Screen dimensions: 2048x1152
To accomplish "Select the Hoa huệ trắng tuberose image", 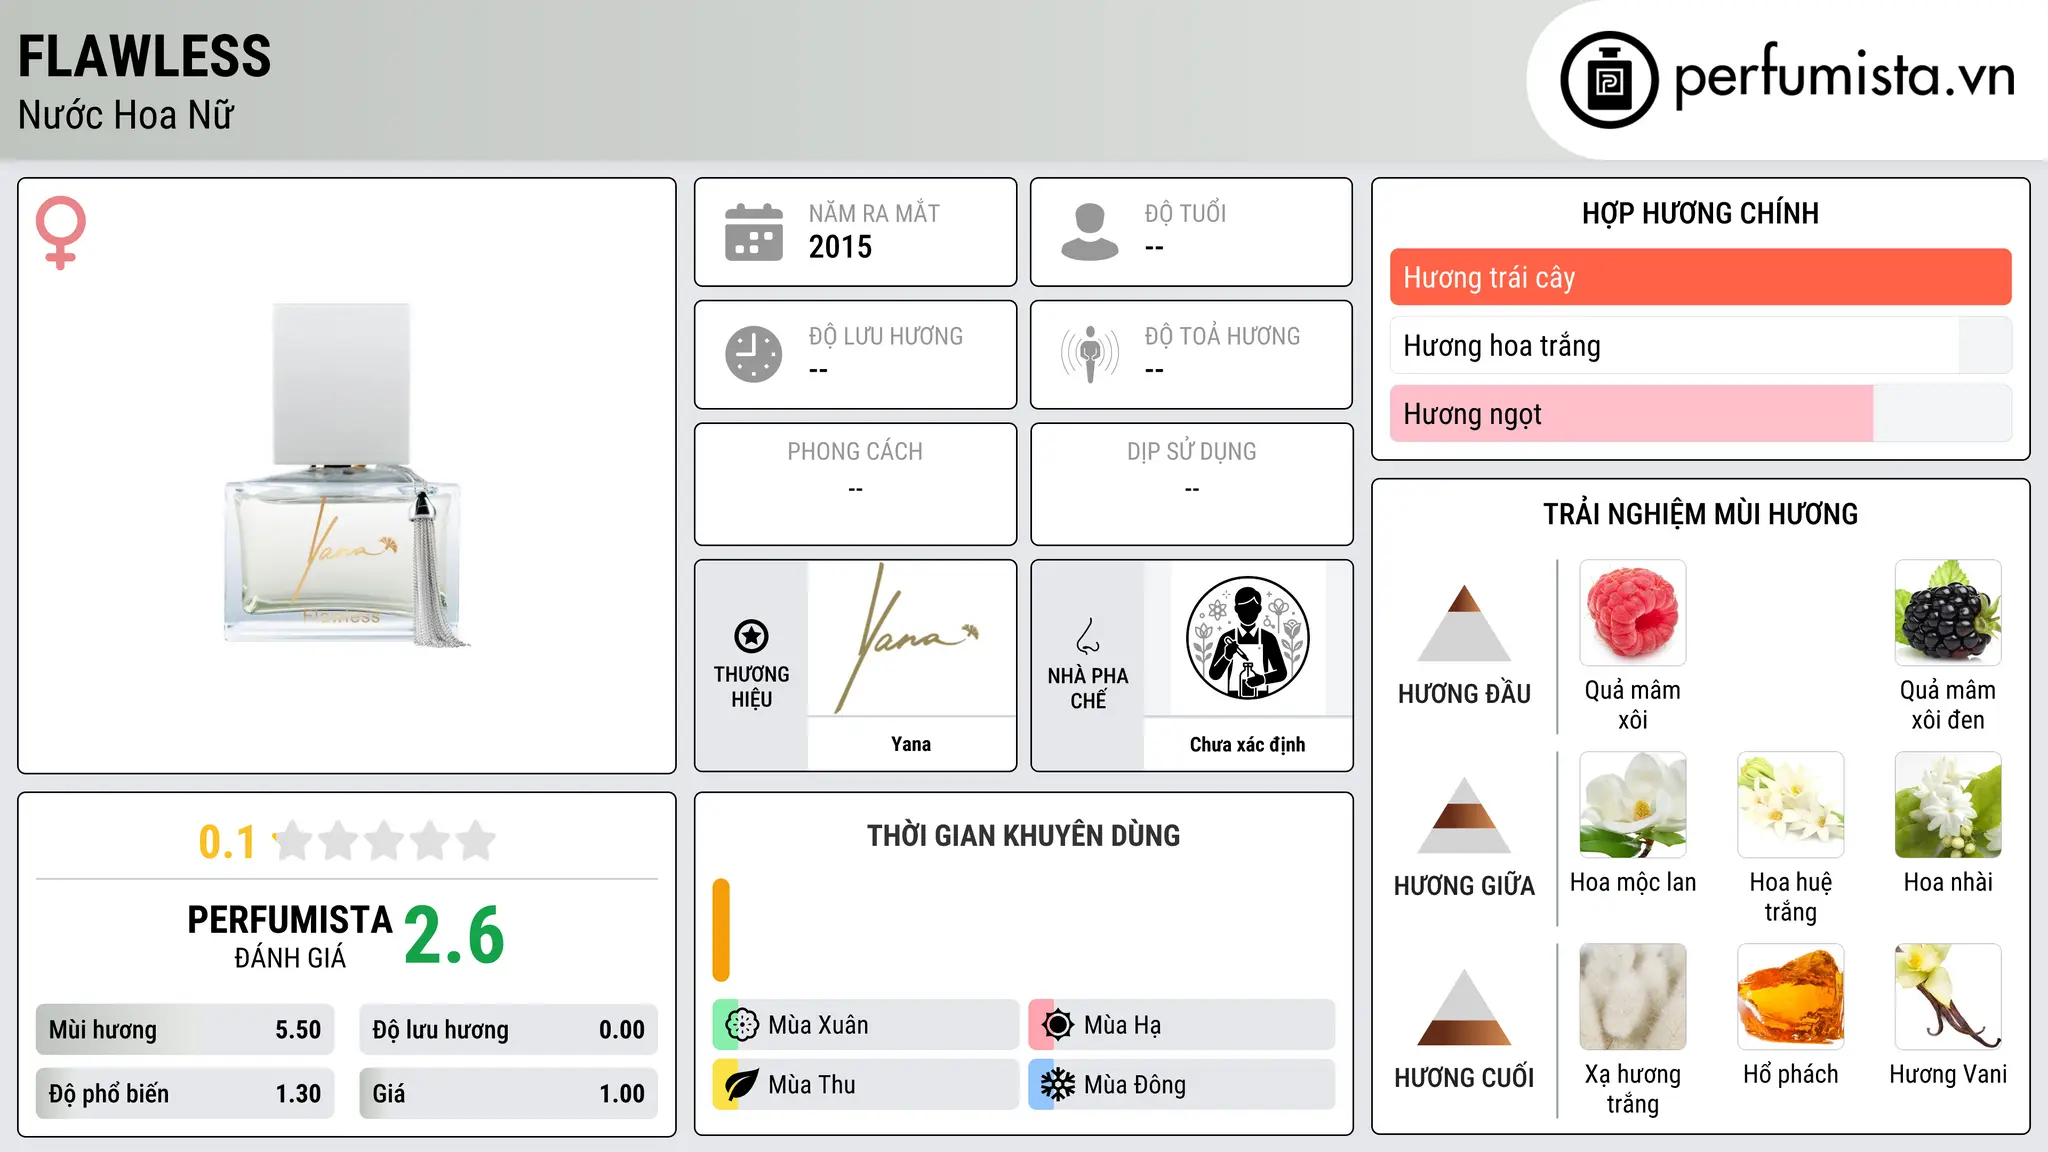I will coord(1791,805).
